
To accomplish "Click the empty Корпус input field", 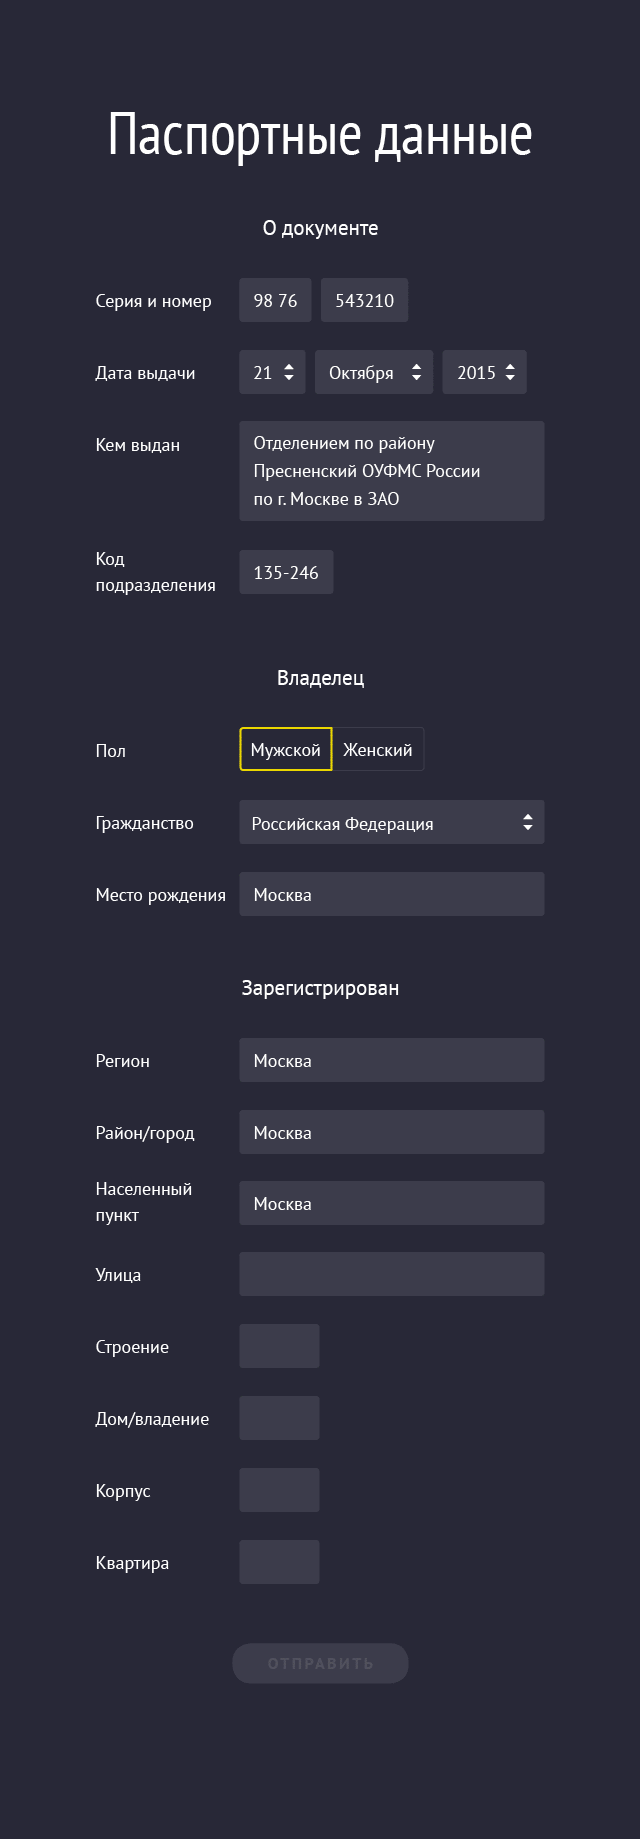I will tap(279, 1490).
